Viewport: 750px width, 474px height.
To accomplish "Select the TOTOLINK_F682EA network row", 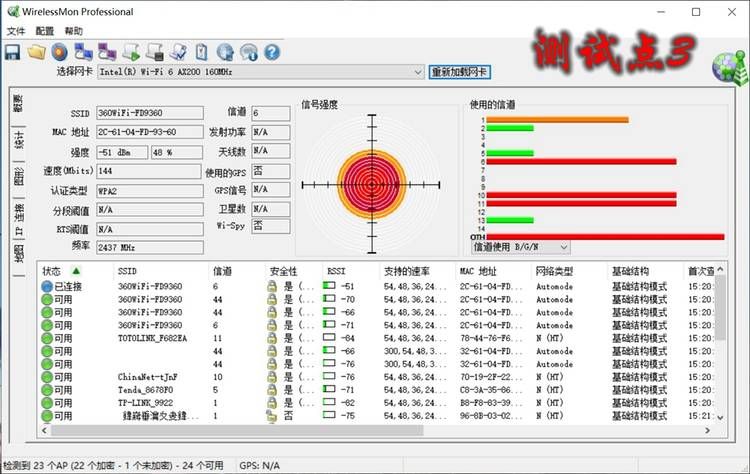I will (x=378, y=338).
